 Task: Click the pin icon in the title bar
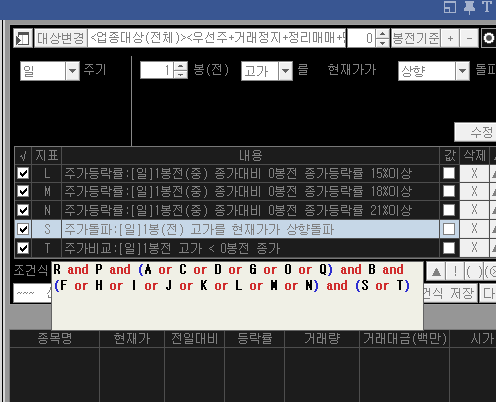[469, 7]
